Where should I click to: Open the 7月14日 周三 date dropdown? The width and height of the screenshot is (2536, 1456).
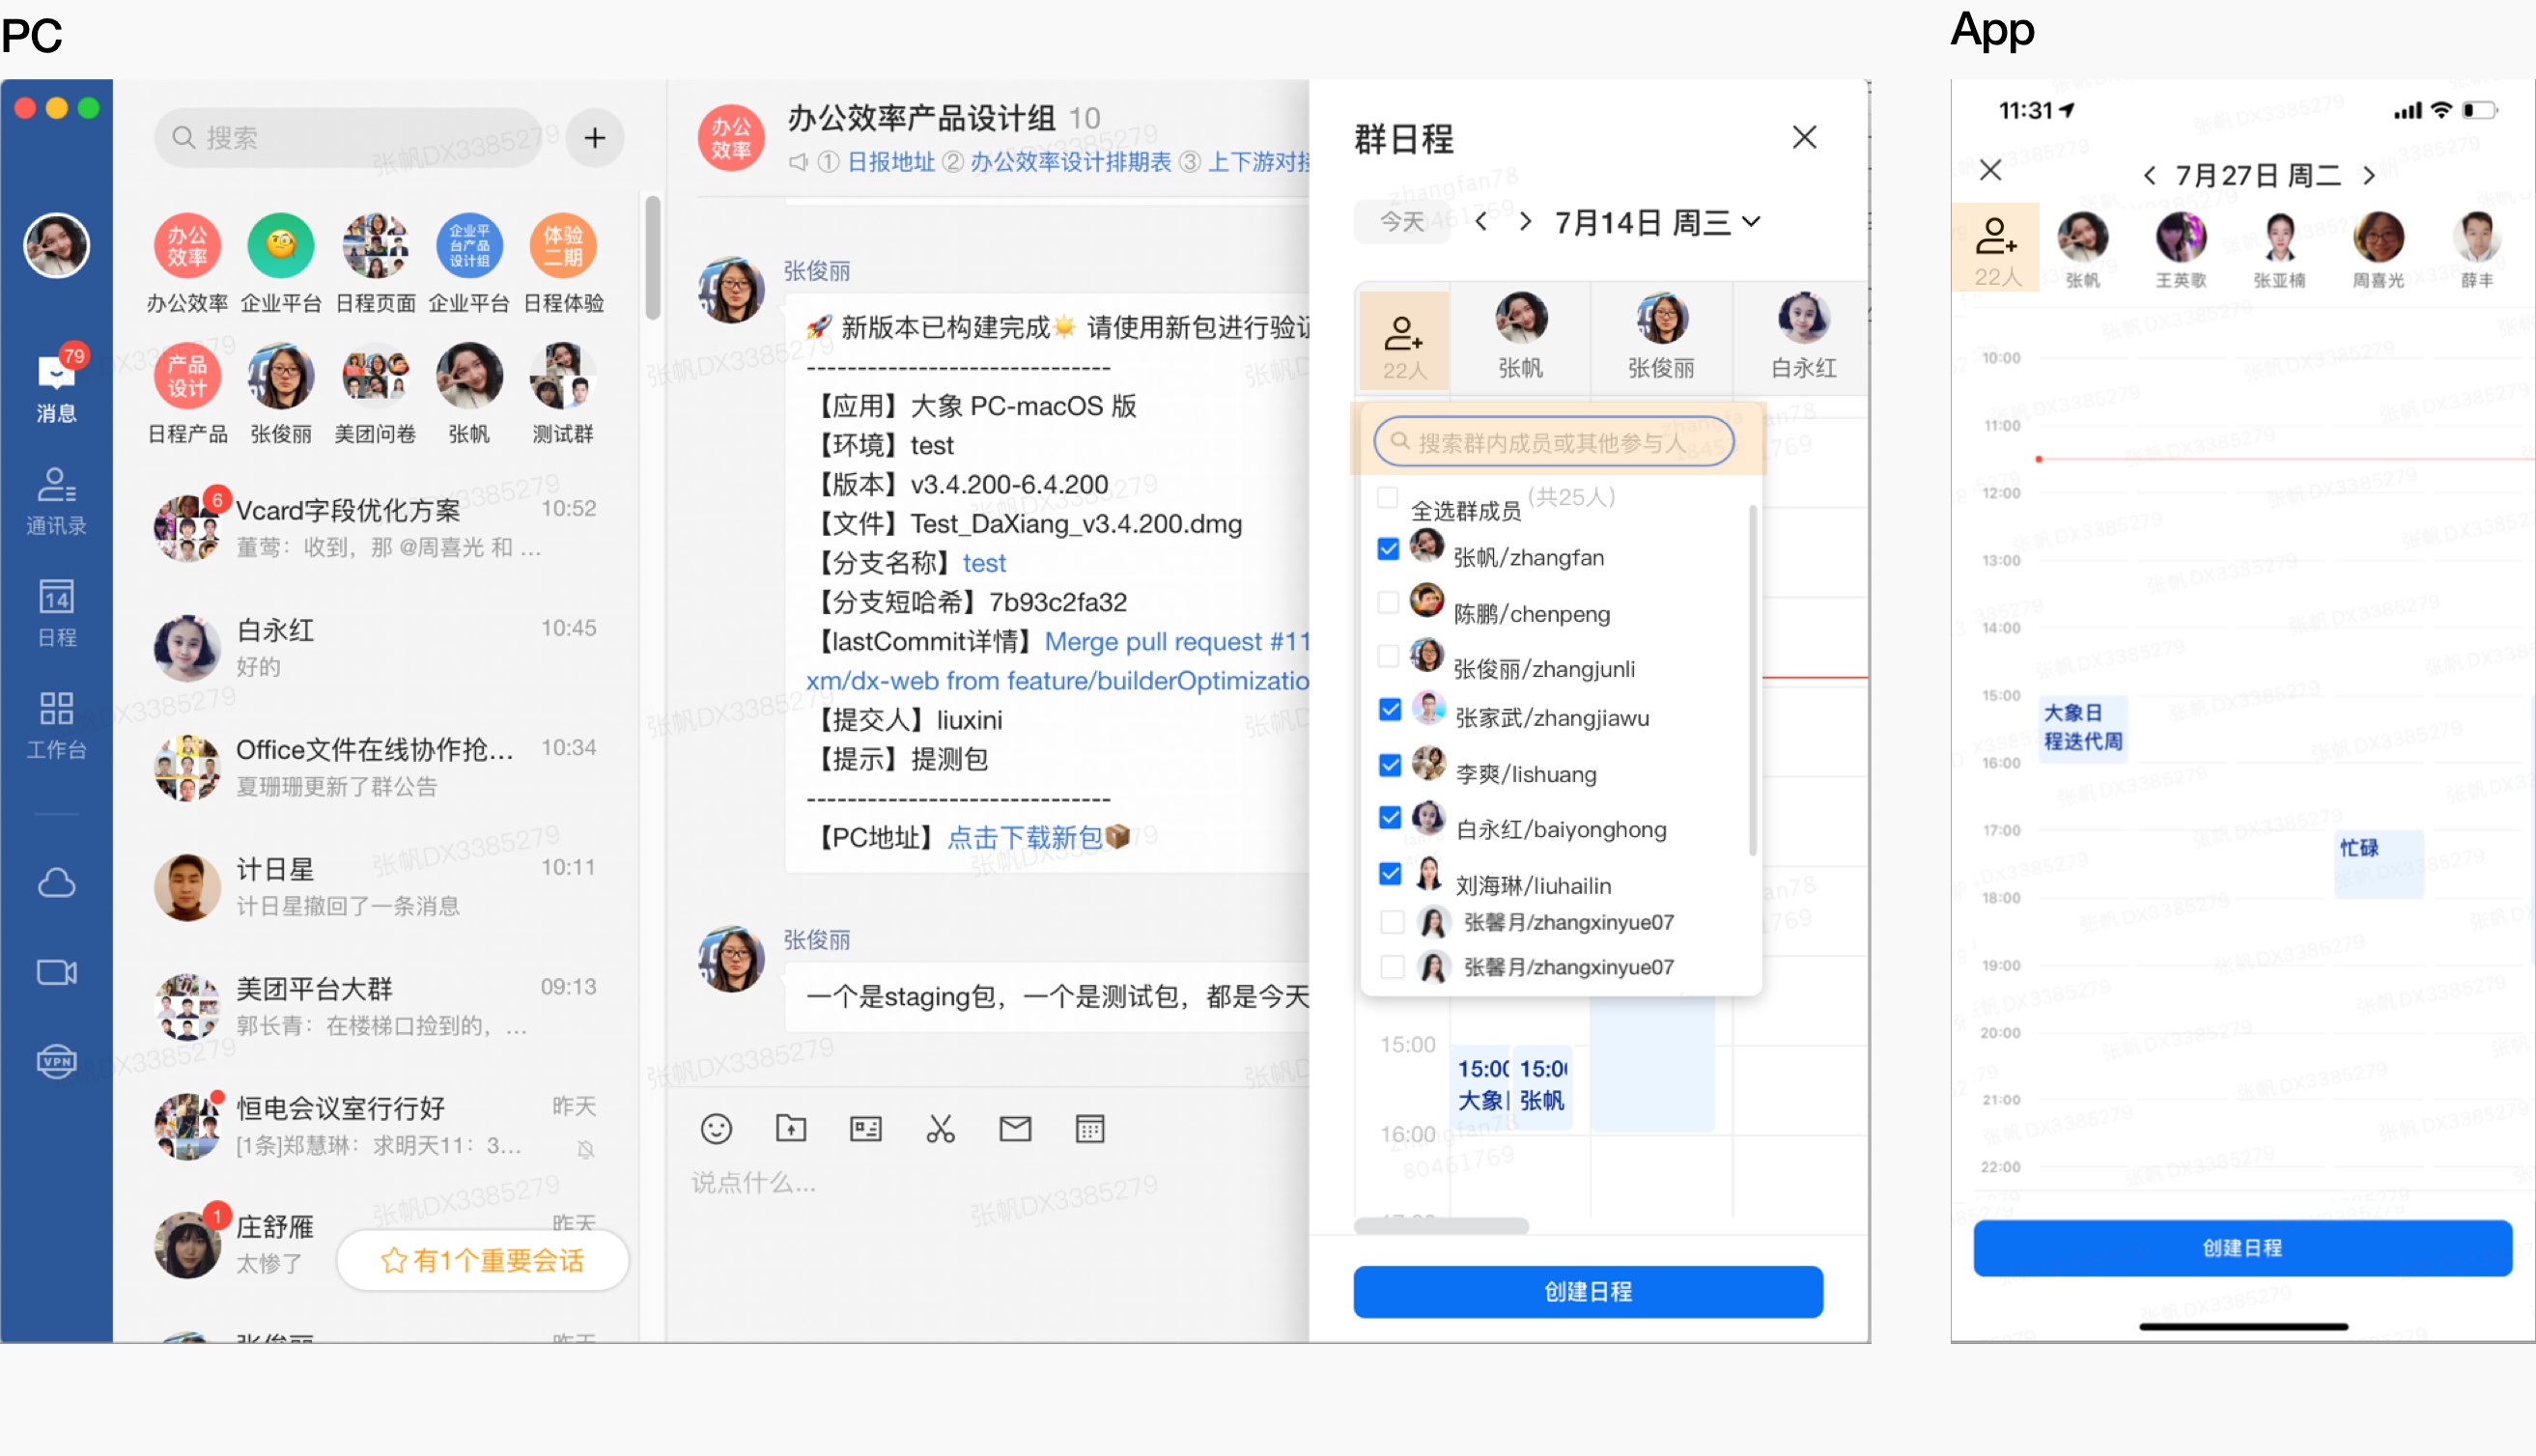coord(1657,222)
